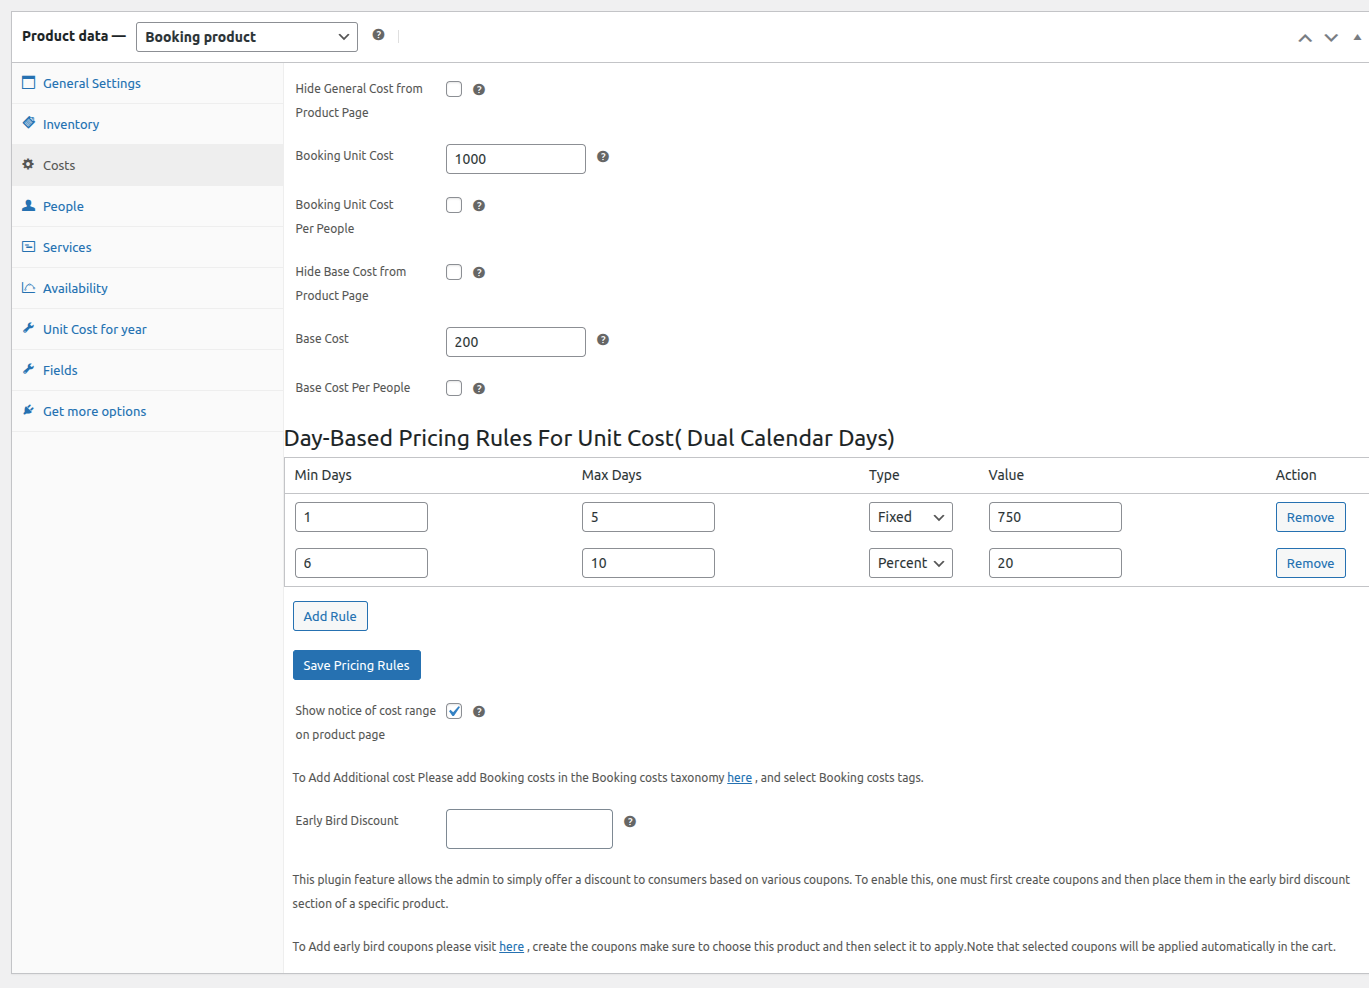Click help icon next to product type dropdown
The height and width of the screenshot is (988, 1369).
pyautogui.click(x=378, y=35)
